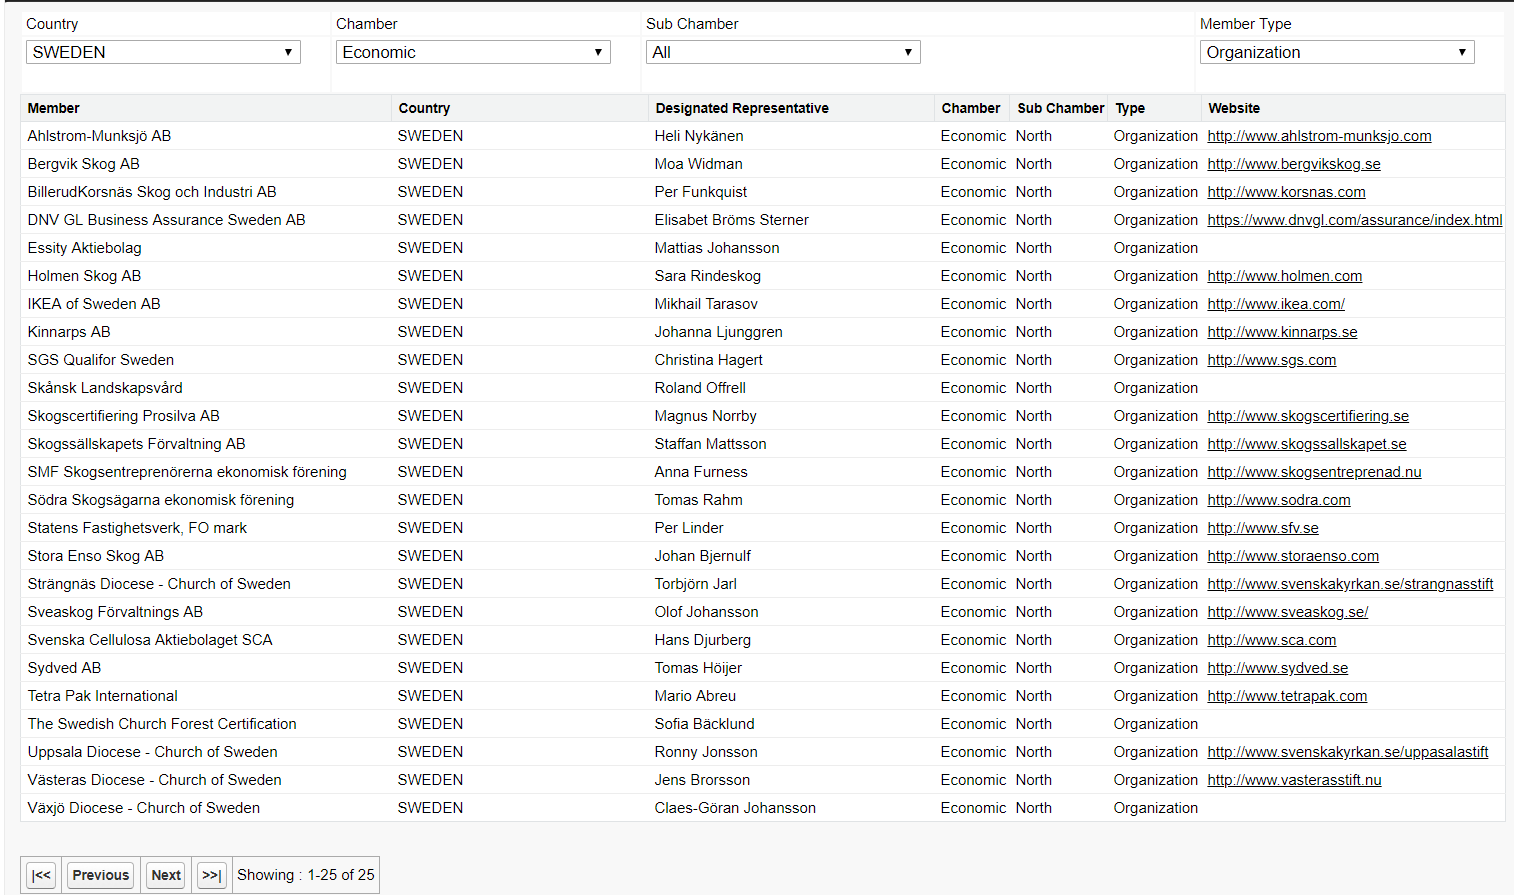
Task: Click the Next page button
Action: [166, 875]
